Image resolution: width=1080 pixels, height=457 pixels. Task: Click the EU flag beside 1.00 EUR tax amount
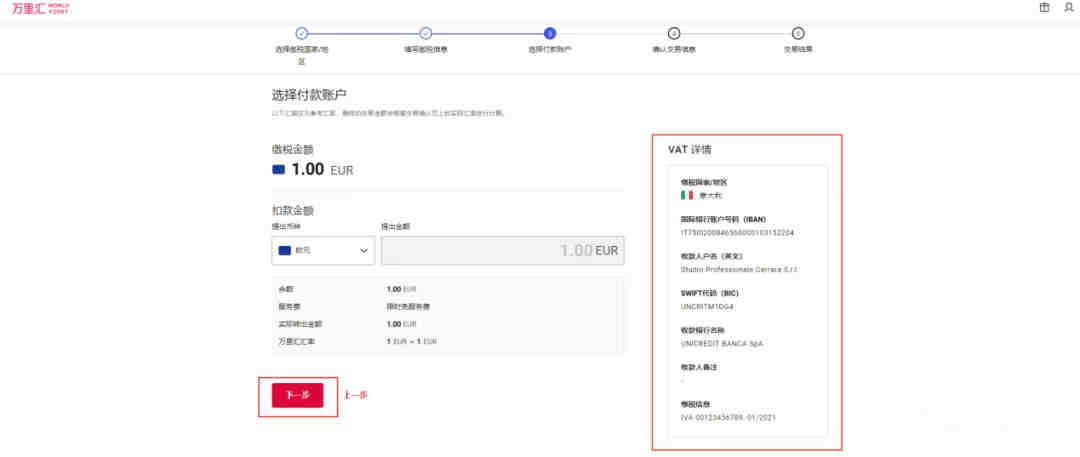(278, 170)
